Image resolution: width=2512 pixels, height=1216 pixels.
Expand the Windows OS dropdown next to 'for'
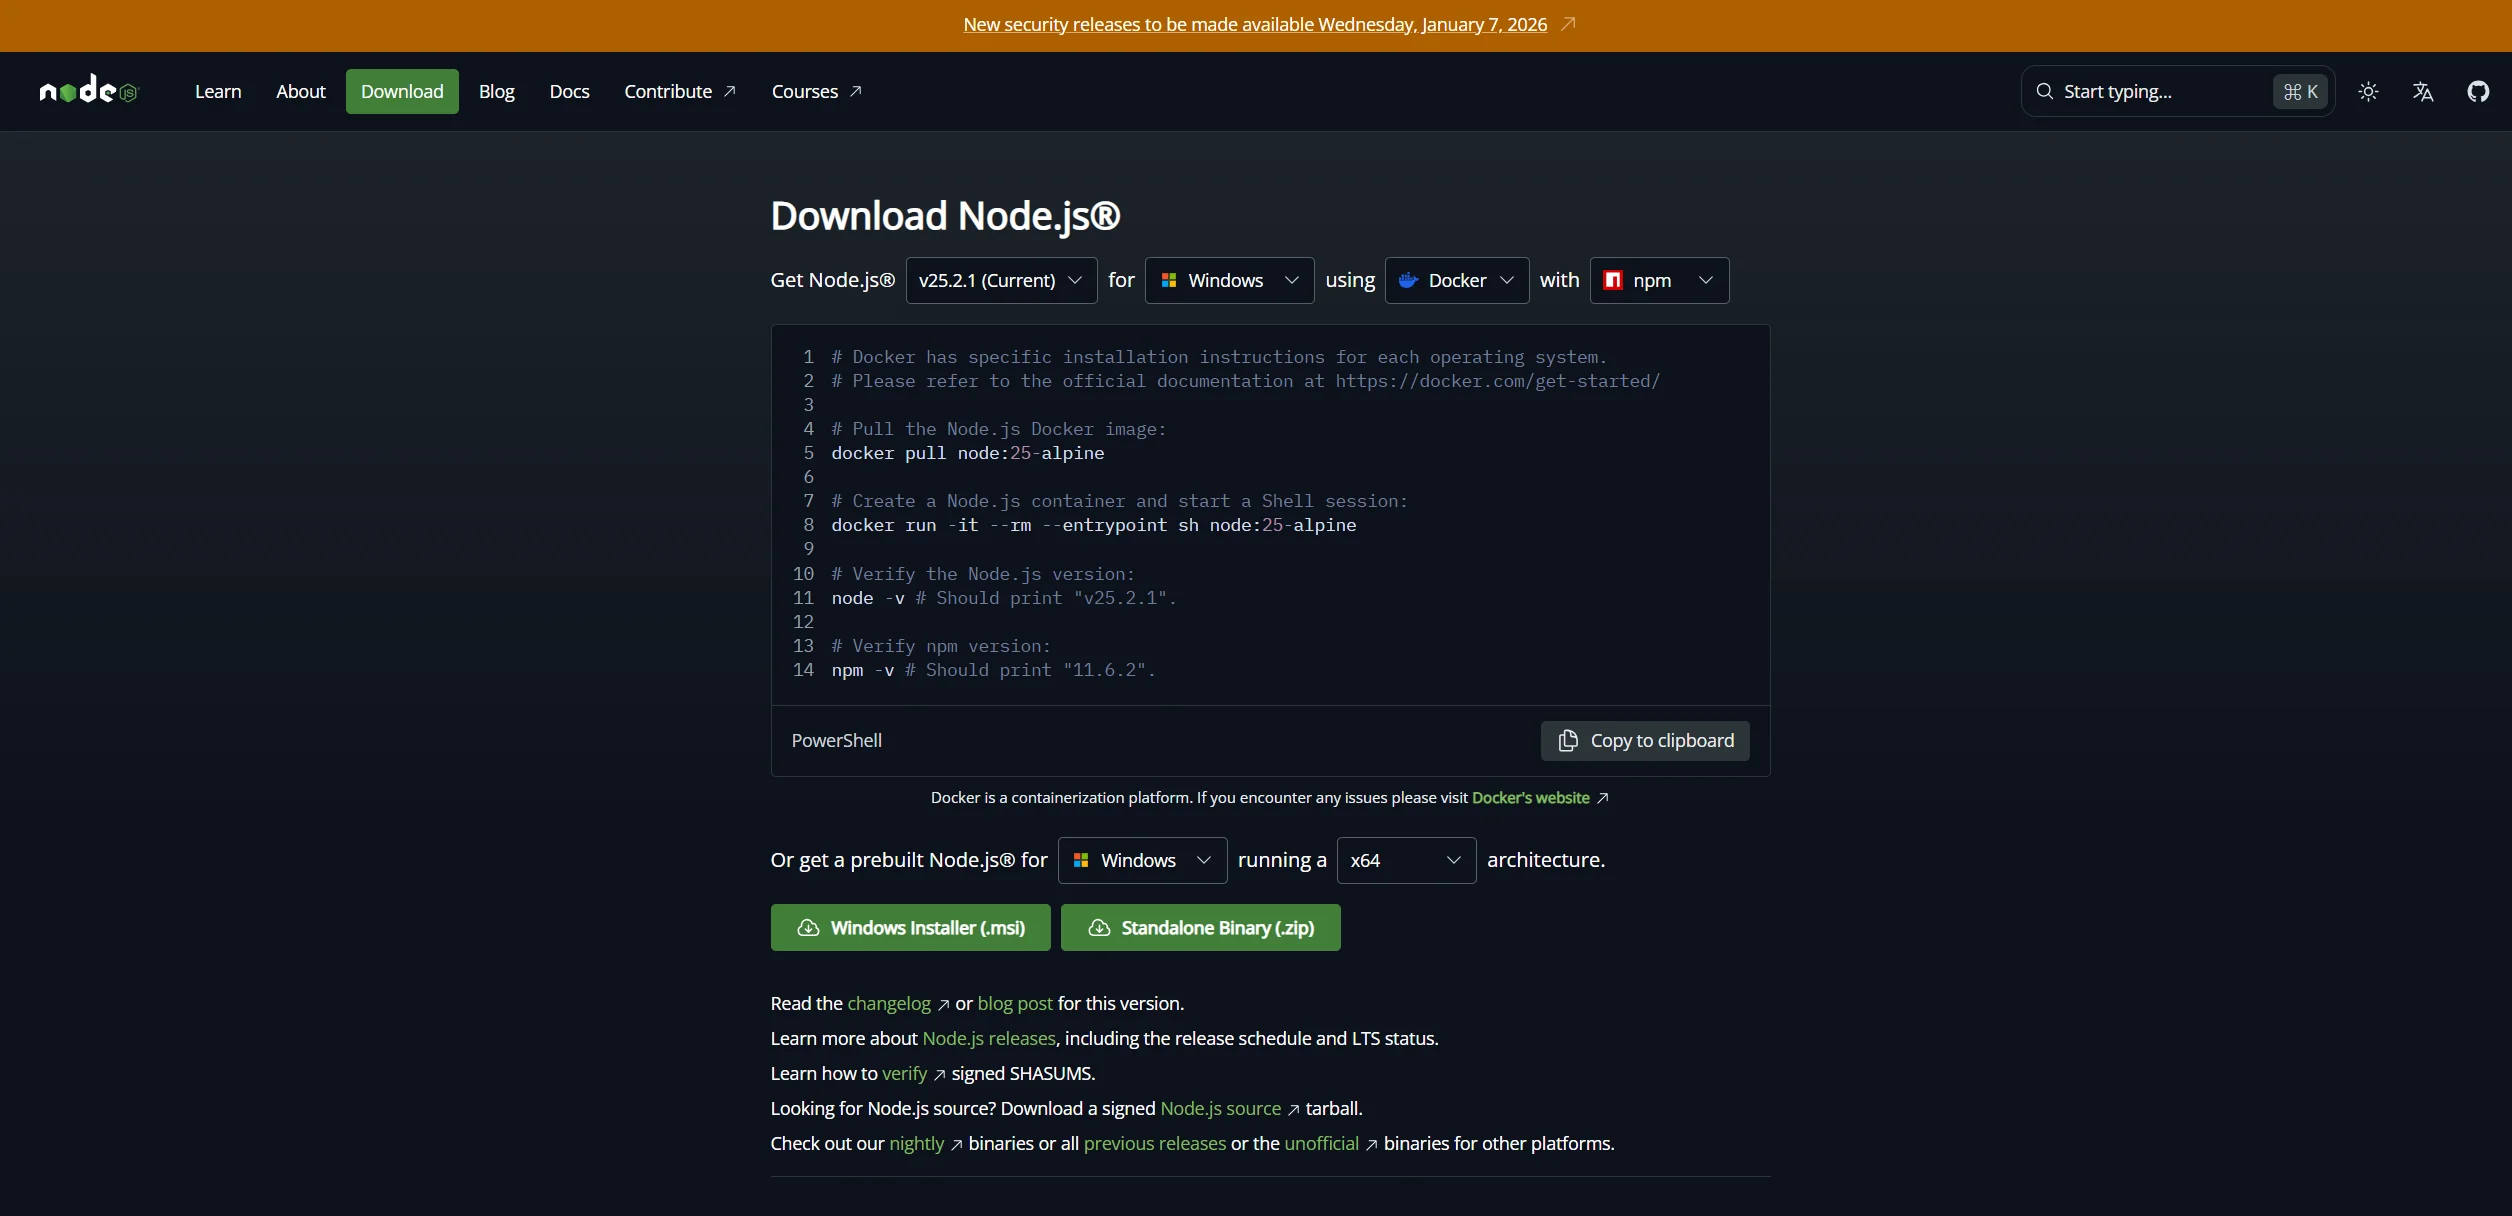point(1228,280)
